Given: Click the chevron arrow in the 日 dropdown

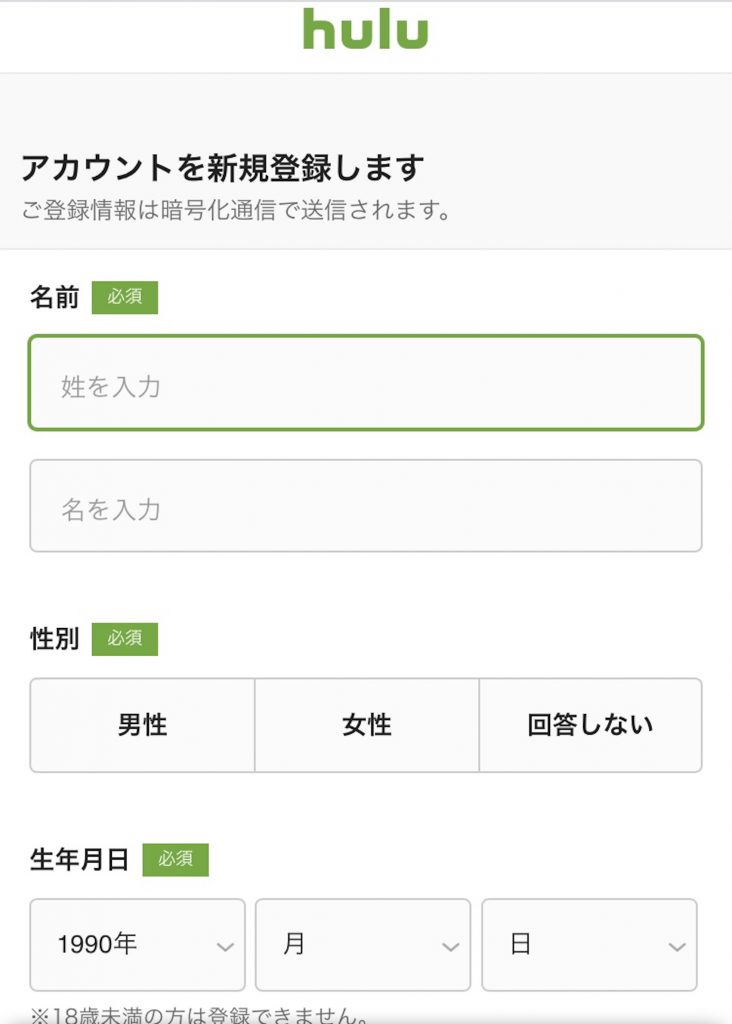Looking at the screenshot, I should pyautogui.click(x=677, y=947).
